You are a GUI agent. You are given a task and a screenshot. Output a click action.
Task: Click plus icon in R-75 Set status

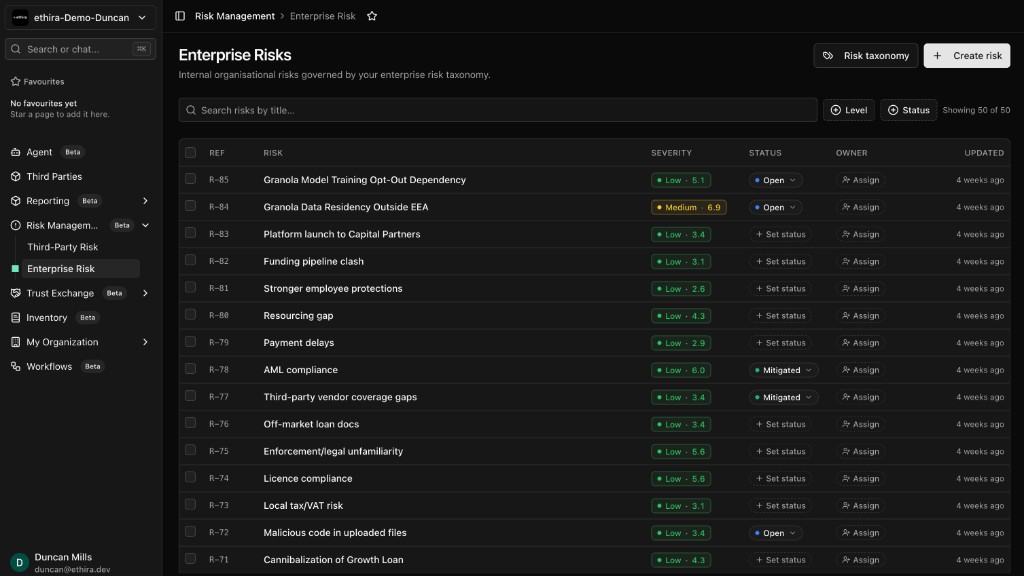[759, 452]
